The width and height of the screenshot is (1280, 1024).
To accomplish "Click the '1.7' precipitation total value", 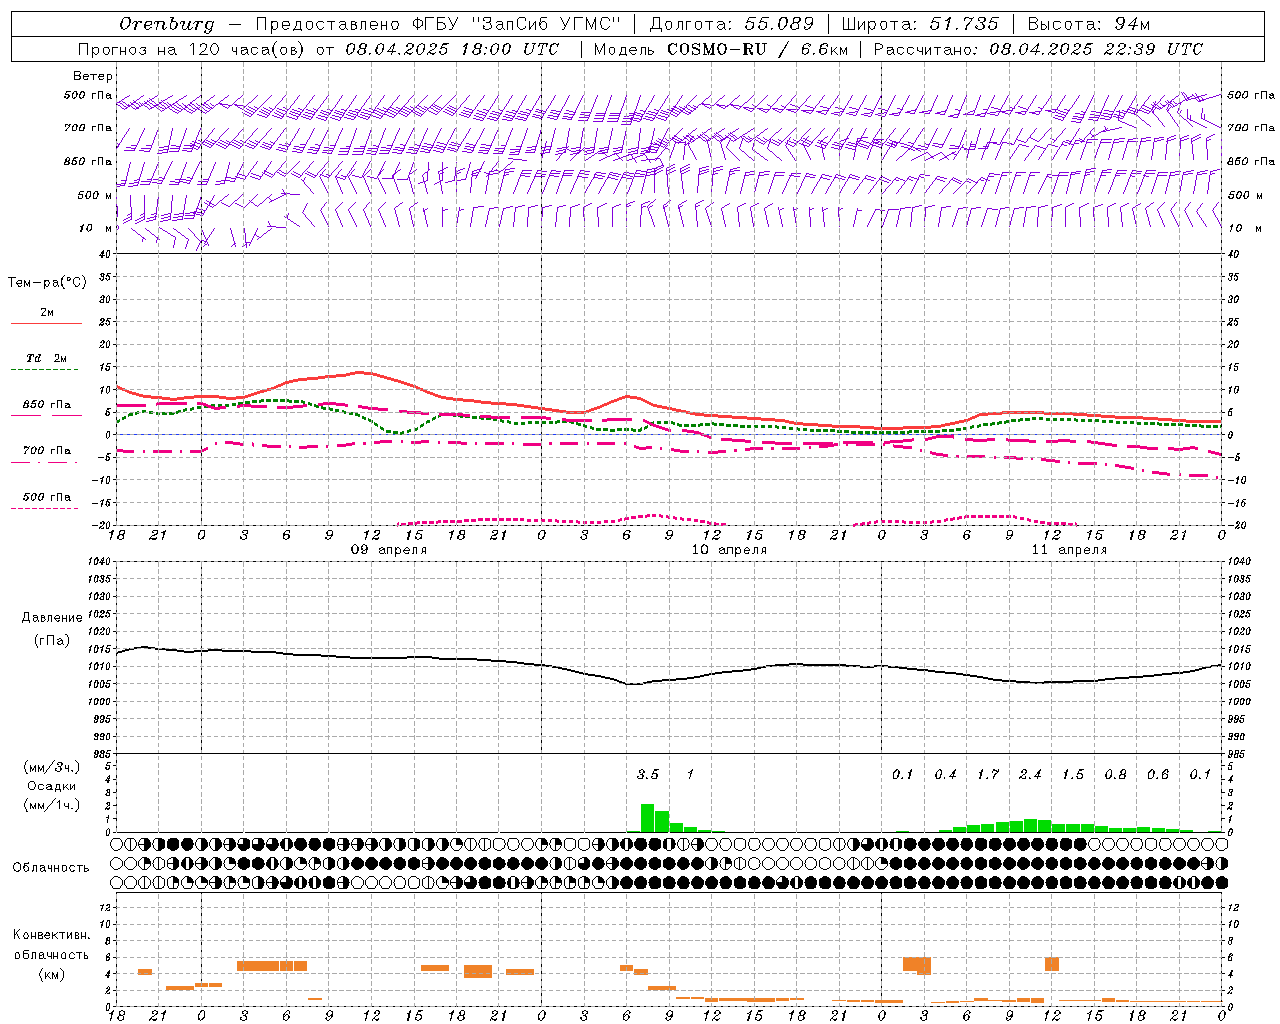I will (988, 774).
